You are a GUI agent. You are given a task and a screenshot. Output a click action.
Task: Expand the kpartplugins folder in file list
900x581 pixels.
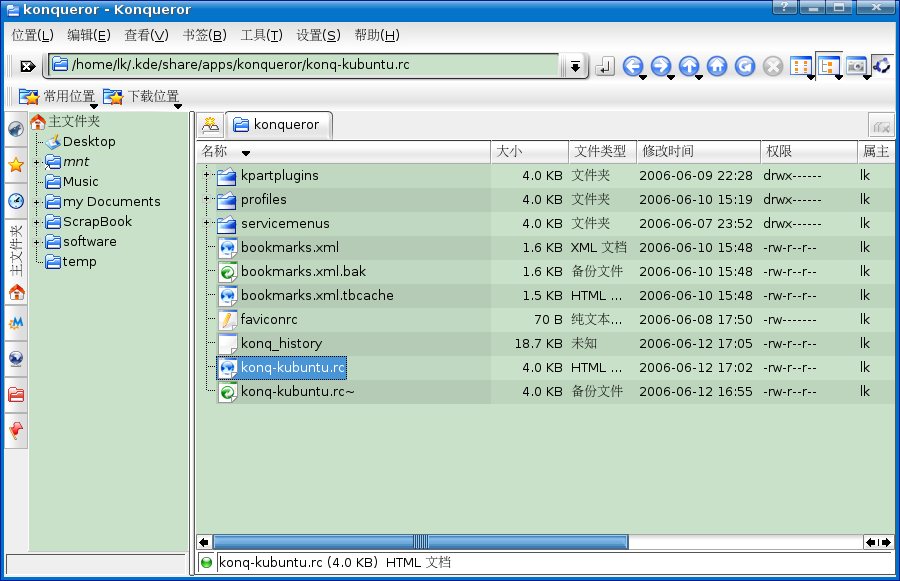(x=207, y=175)
